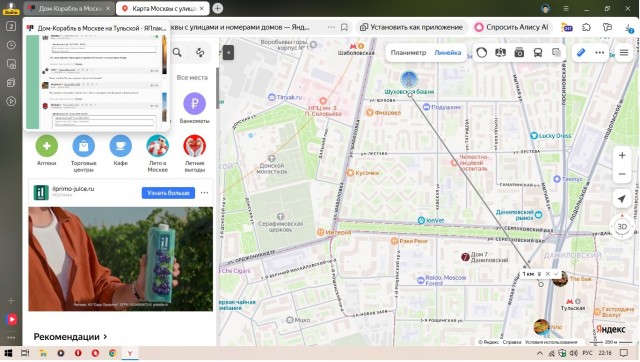Show hidden system tray icons chevron
The width and height of the screenshot is (640, 362).
[540, 353]
